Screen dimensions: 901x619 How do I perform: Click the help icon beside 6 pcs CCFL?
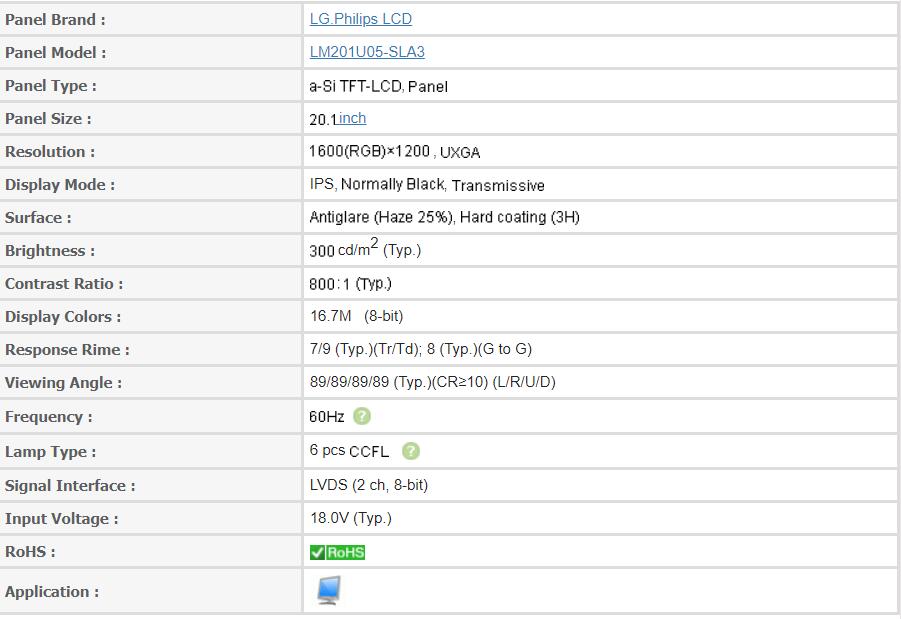coord(410,451)
